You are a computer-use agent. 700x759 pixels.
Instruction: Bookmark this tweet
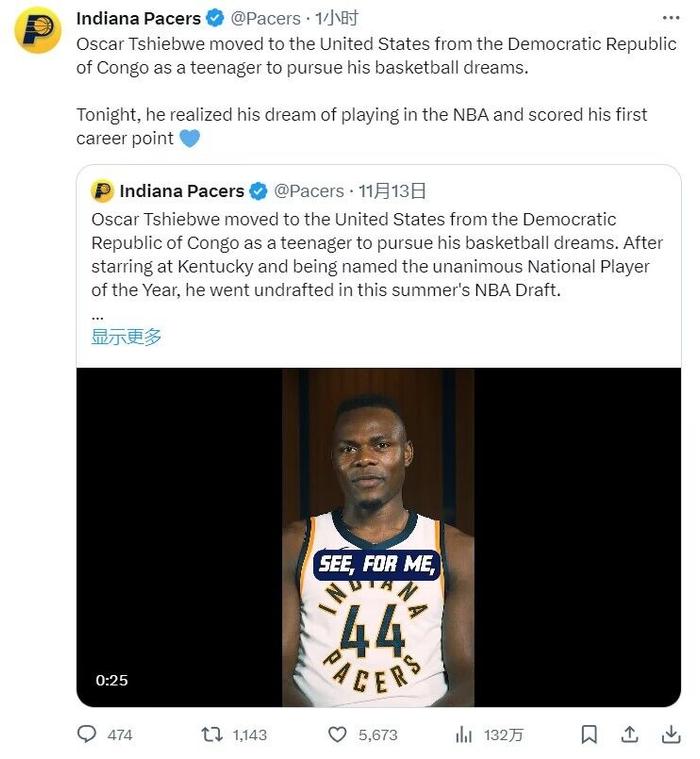coord(589,735)
